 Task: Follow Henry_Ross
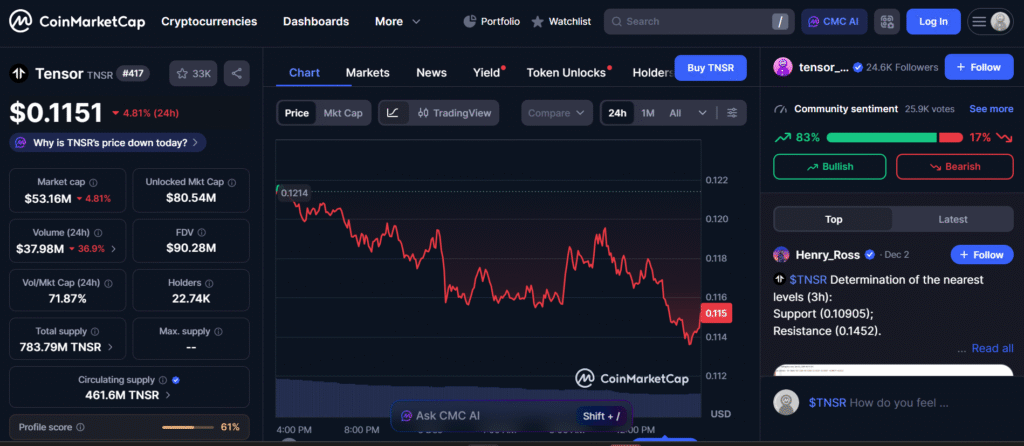[982, 255]
